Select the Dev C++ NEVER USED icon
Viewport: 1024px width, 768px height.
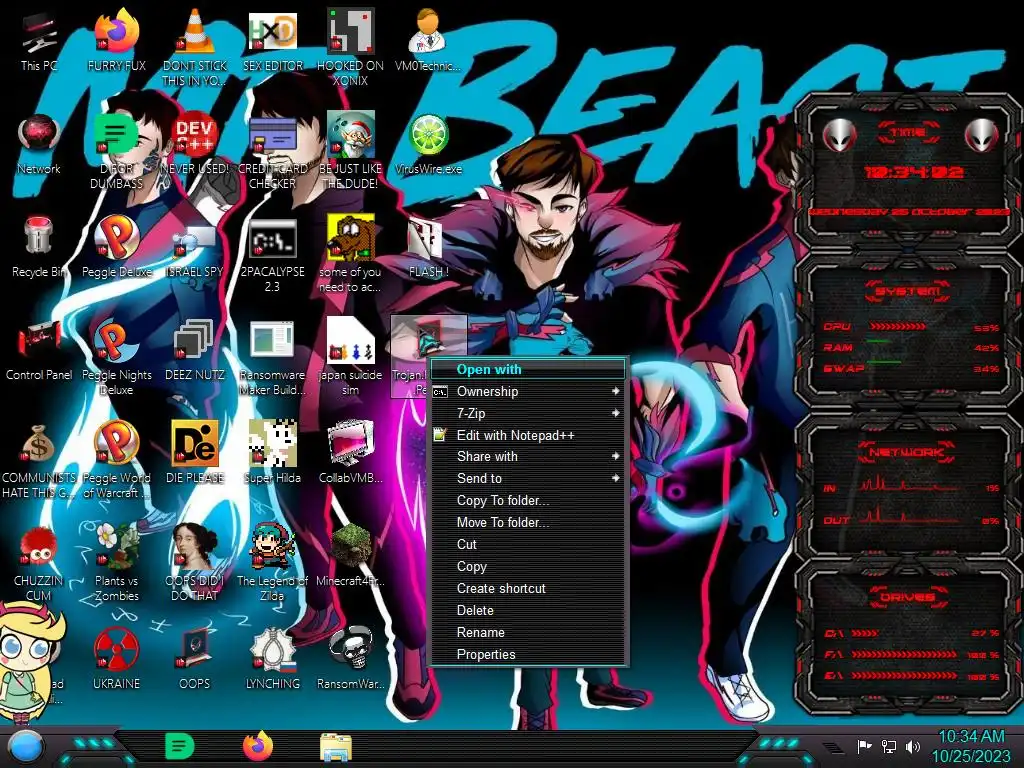195,144
